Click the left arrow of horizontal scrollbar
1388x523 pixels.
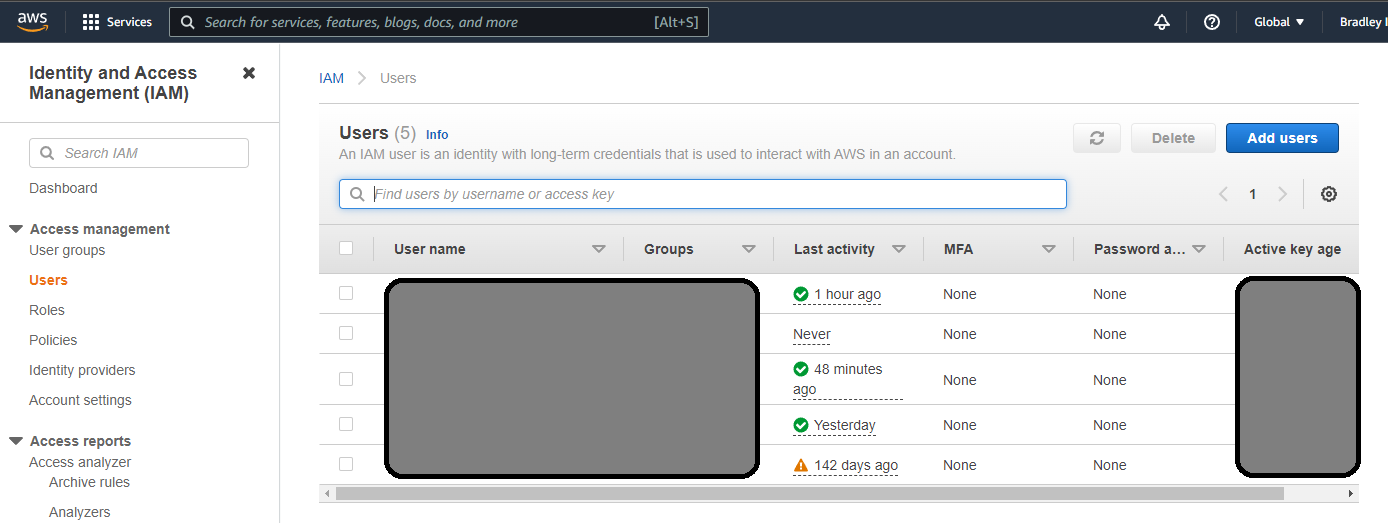tap(326, 494)
